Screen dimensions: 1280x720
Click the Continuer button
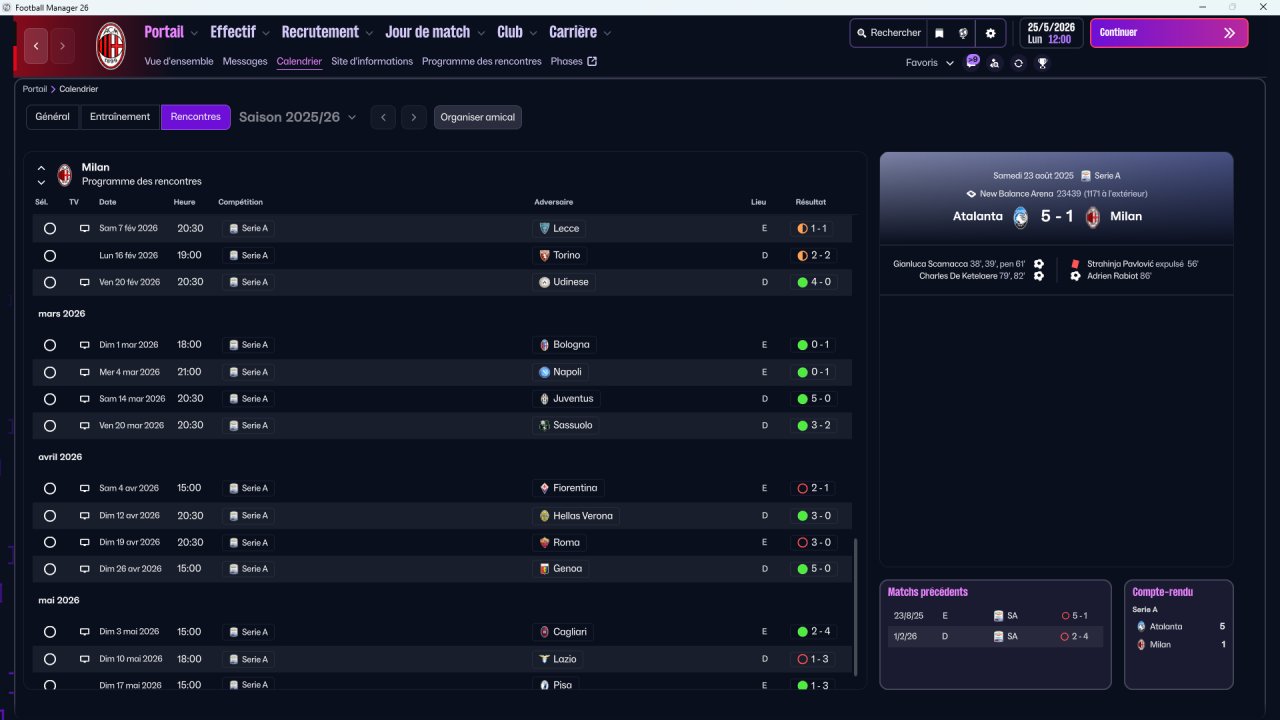[1169, 33]
